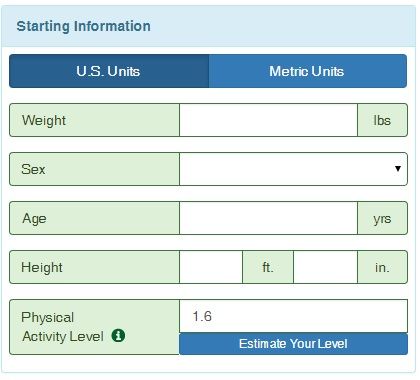Screen dimensions: 420x380
Task: Click the Weight field label
Action: pos(44,120)
